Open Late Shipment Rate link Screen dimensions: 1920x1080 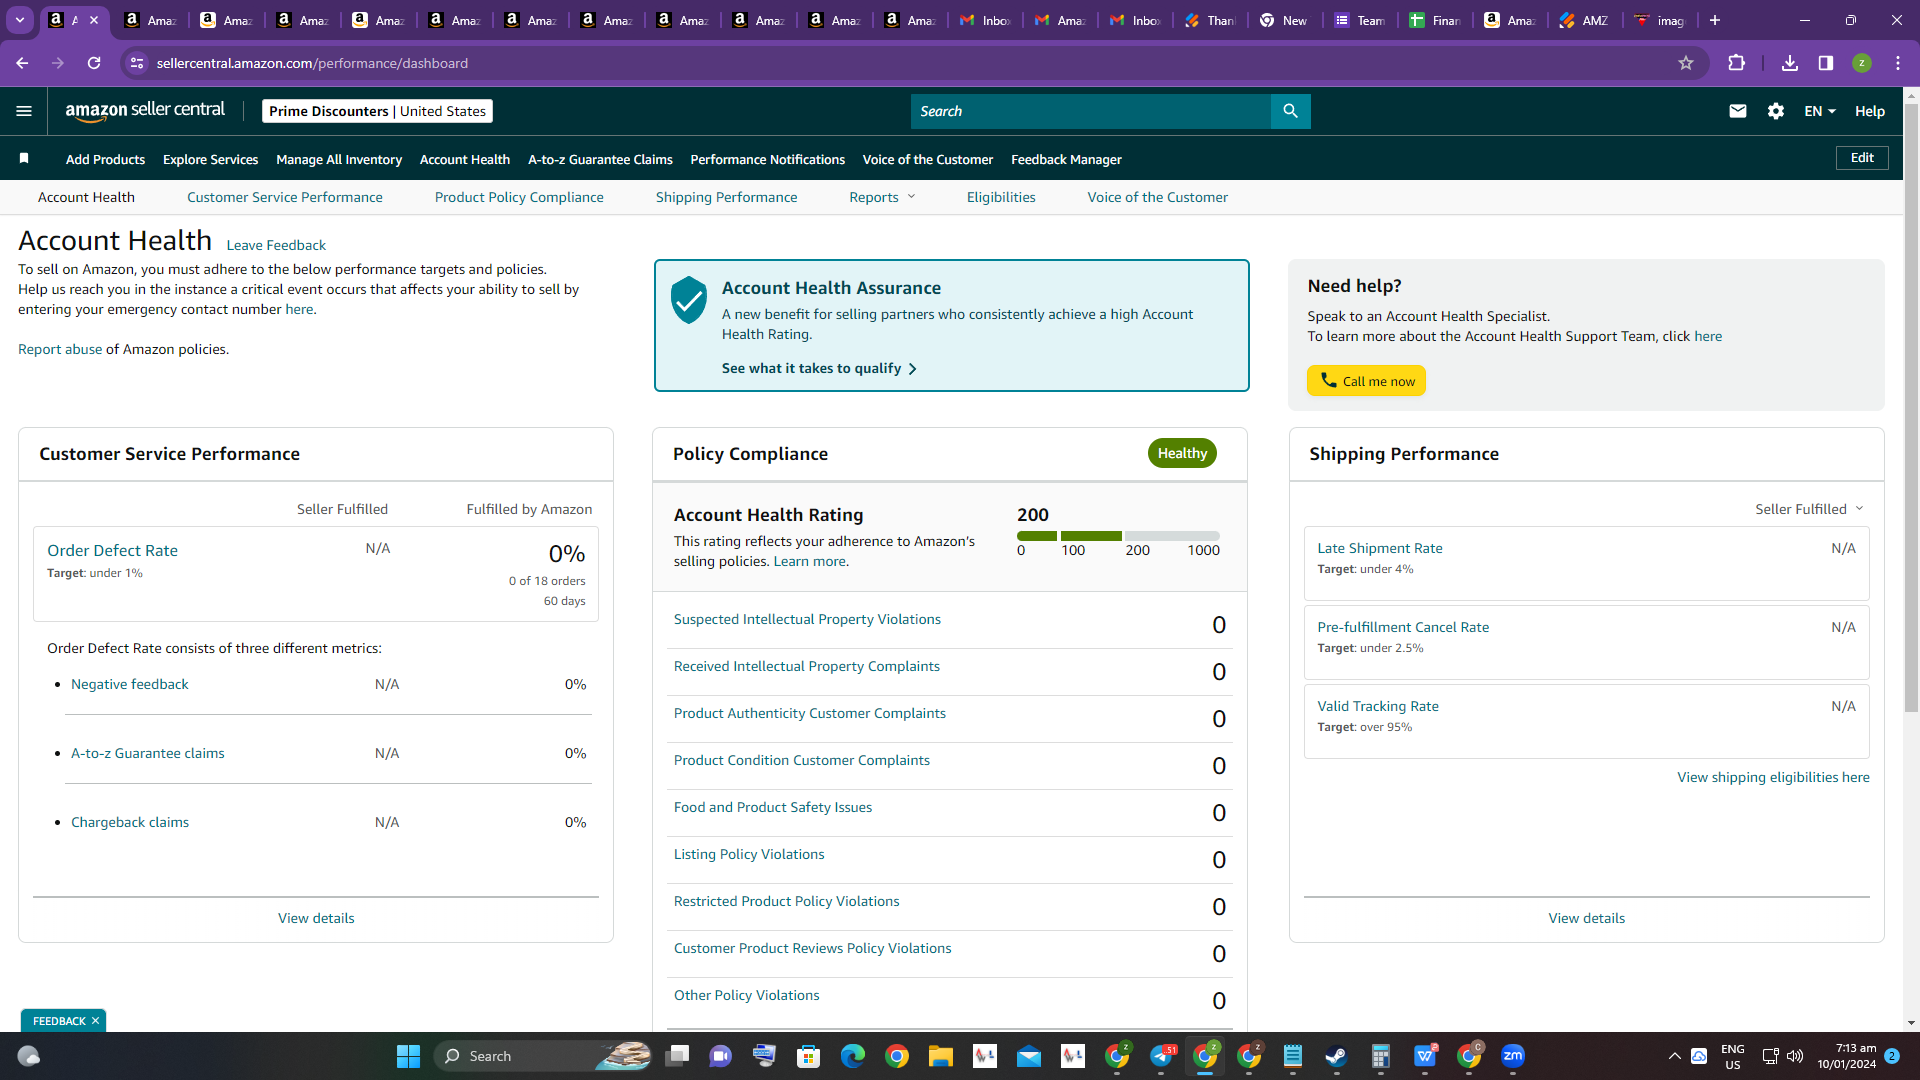(1380, 548)
